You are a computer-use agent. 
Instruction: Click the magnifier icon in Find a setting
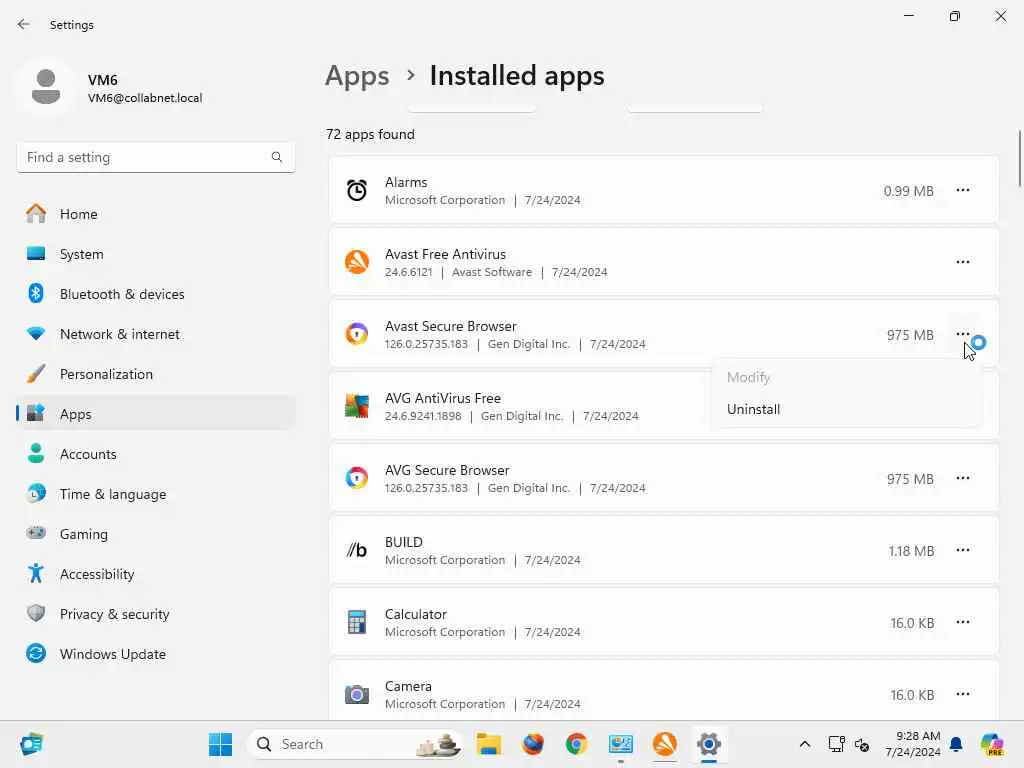click(x=277, y=157)
